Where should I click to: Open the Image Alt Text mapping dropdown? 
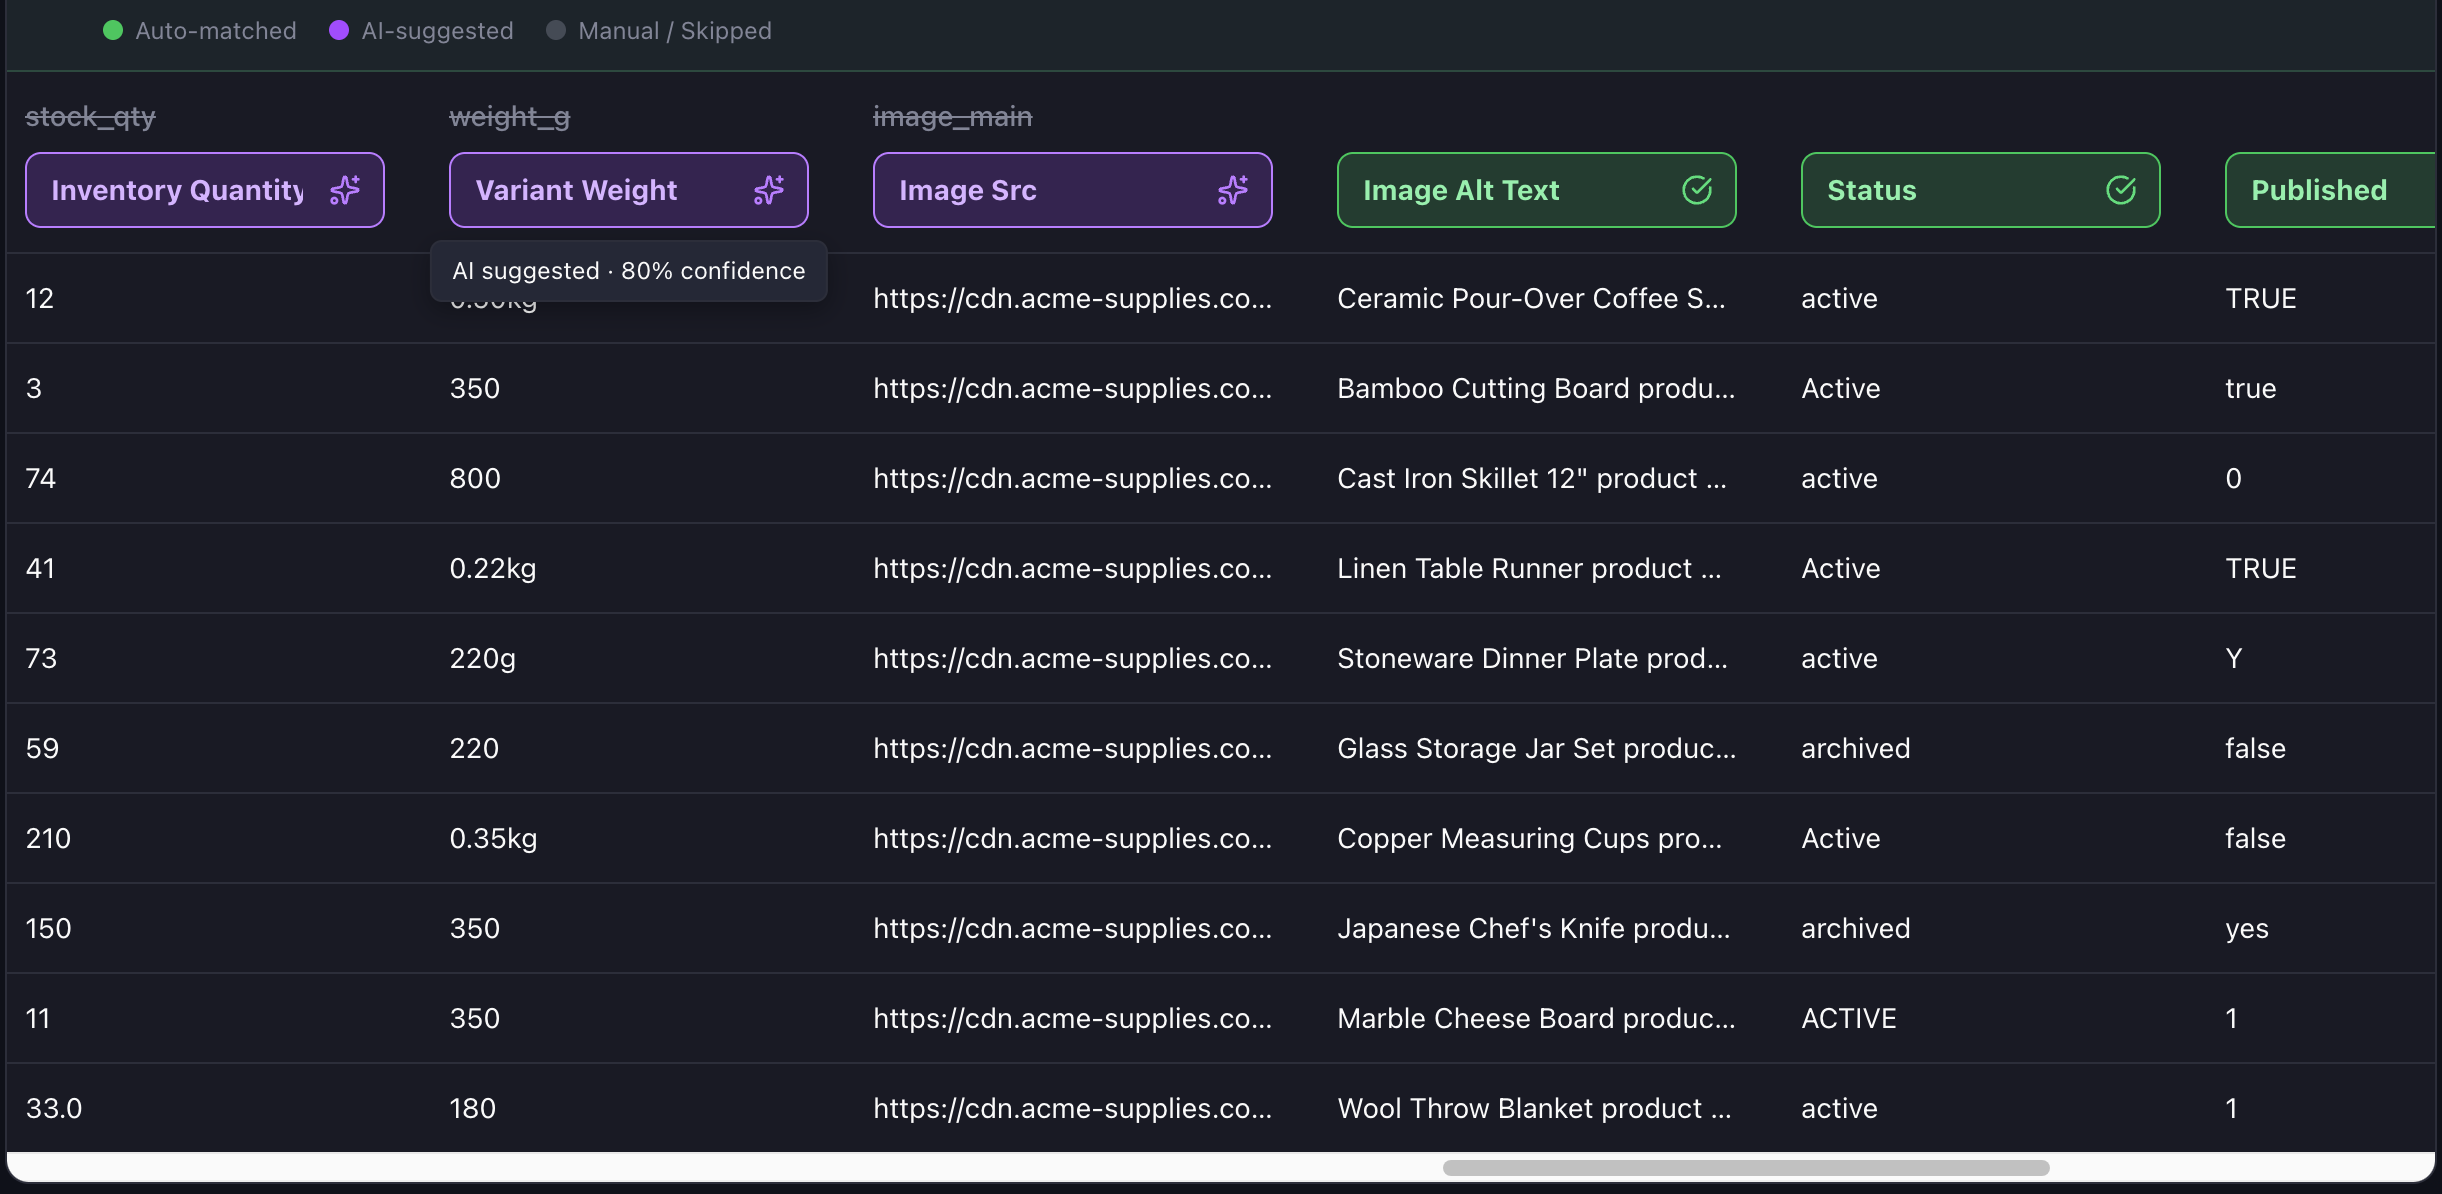pyautogui.click(x=1537, y=190)
